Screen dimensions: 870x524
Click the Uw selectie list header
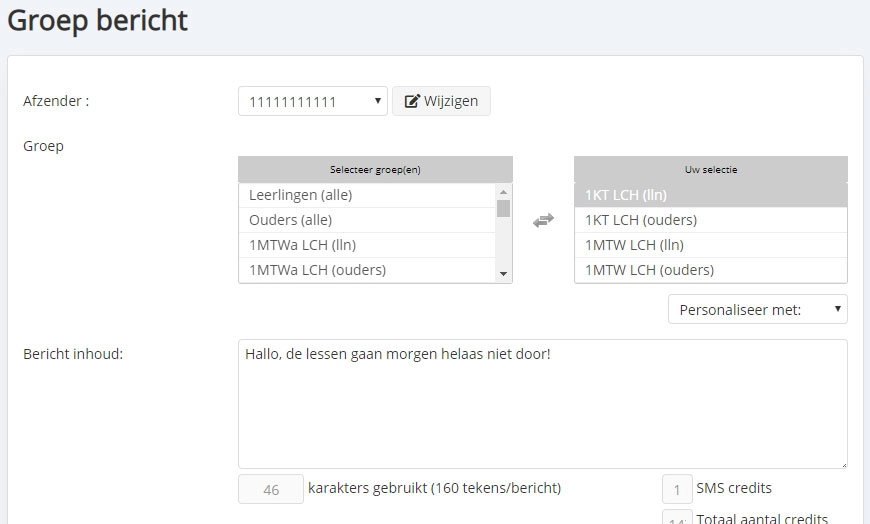coord(710,169)
